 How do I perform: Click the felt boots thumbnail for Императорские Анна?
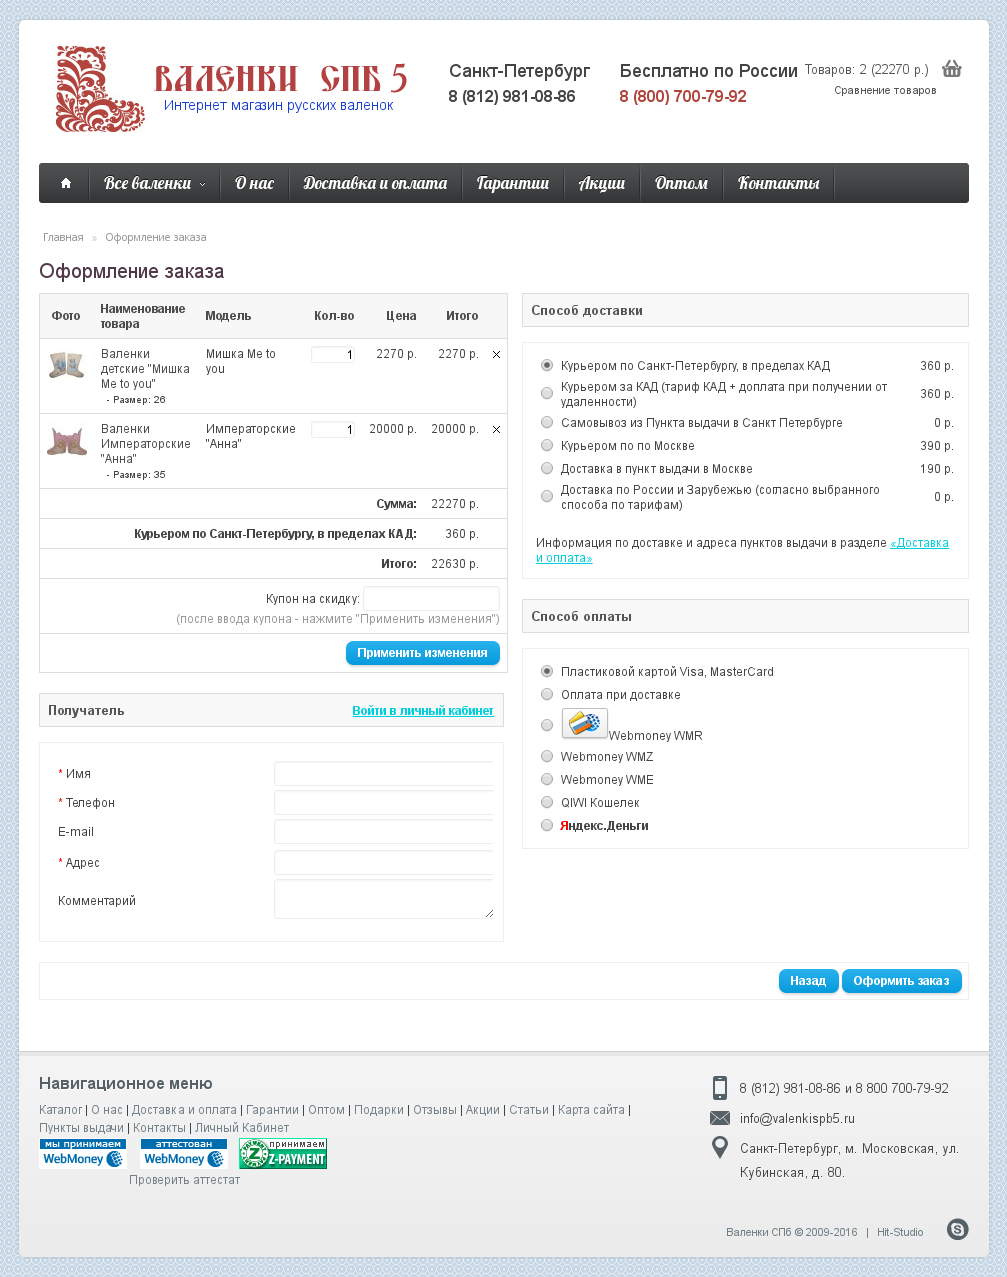click(x=67, y=440)
